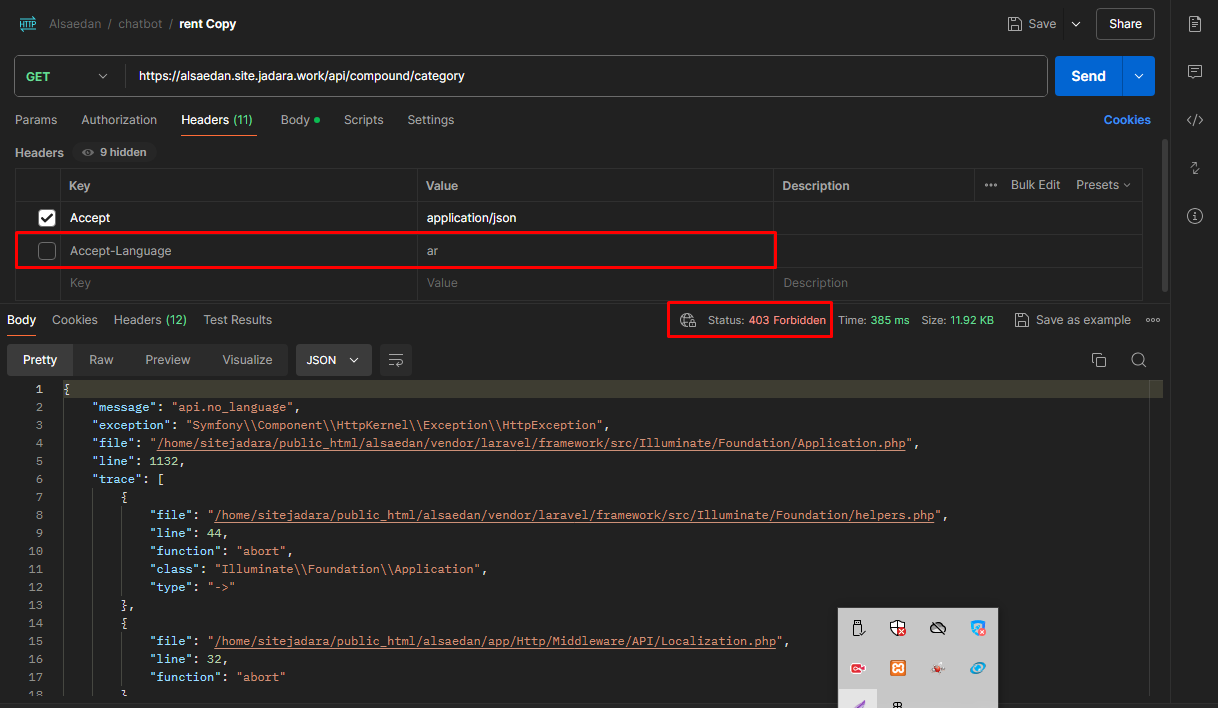Search the response body with magnifier icon
This screenshot has width=1218, height=708.
pos(1138,360)
